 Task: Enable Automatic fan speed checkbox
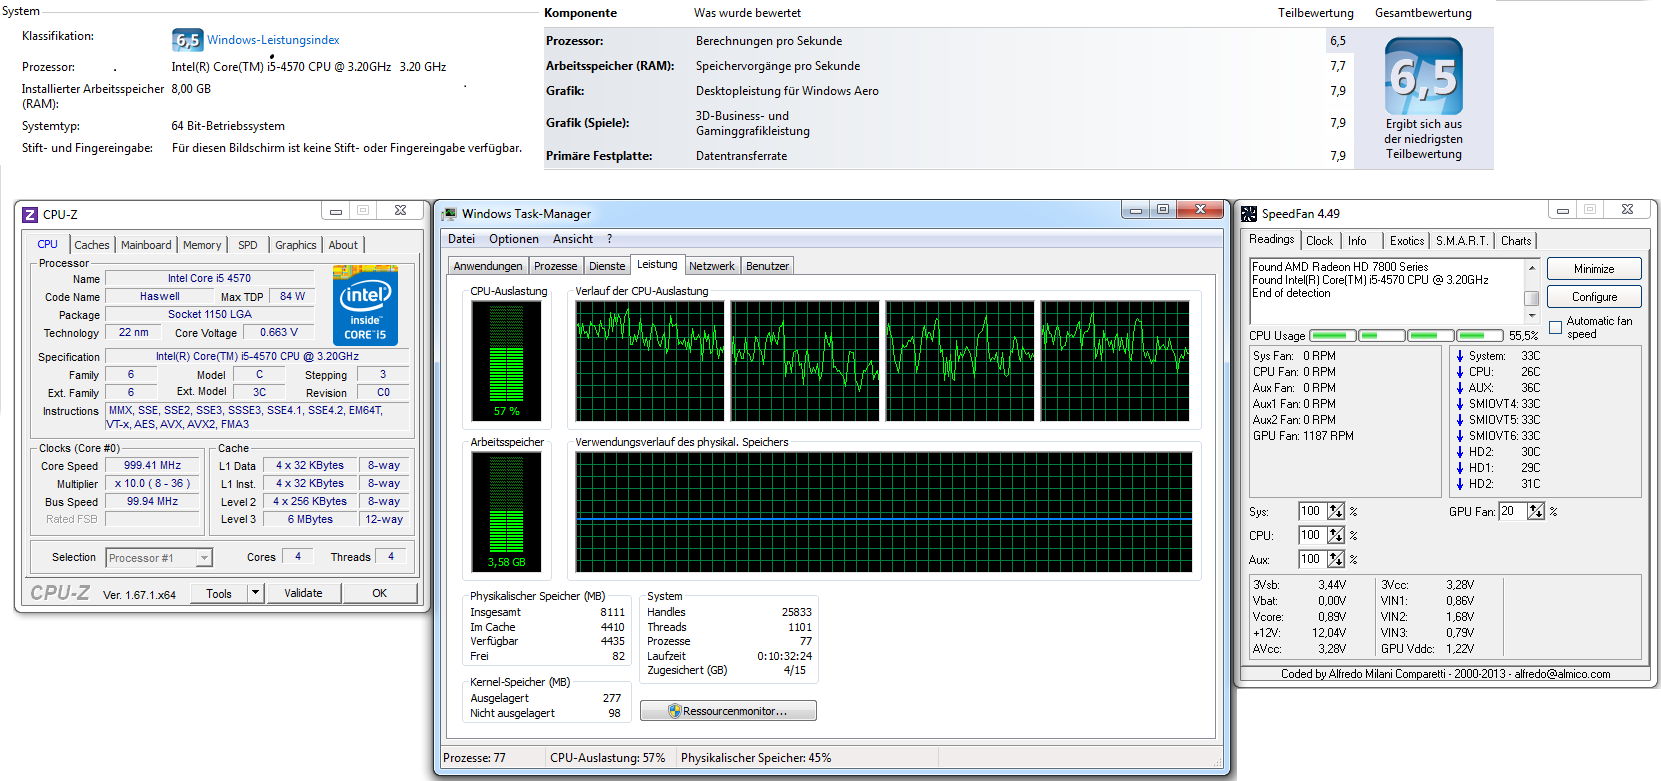1555,327
